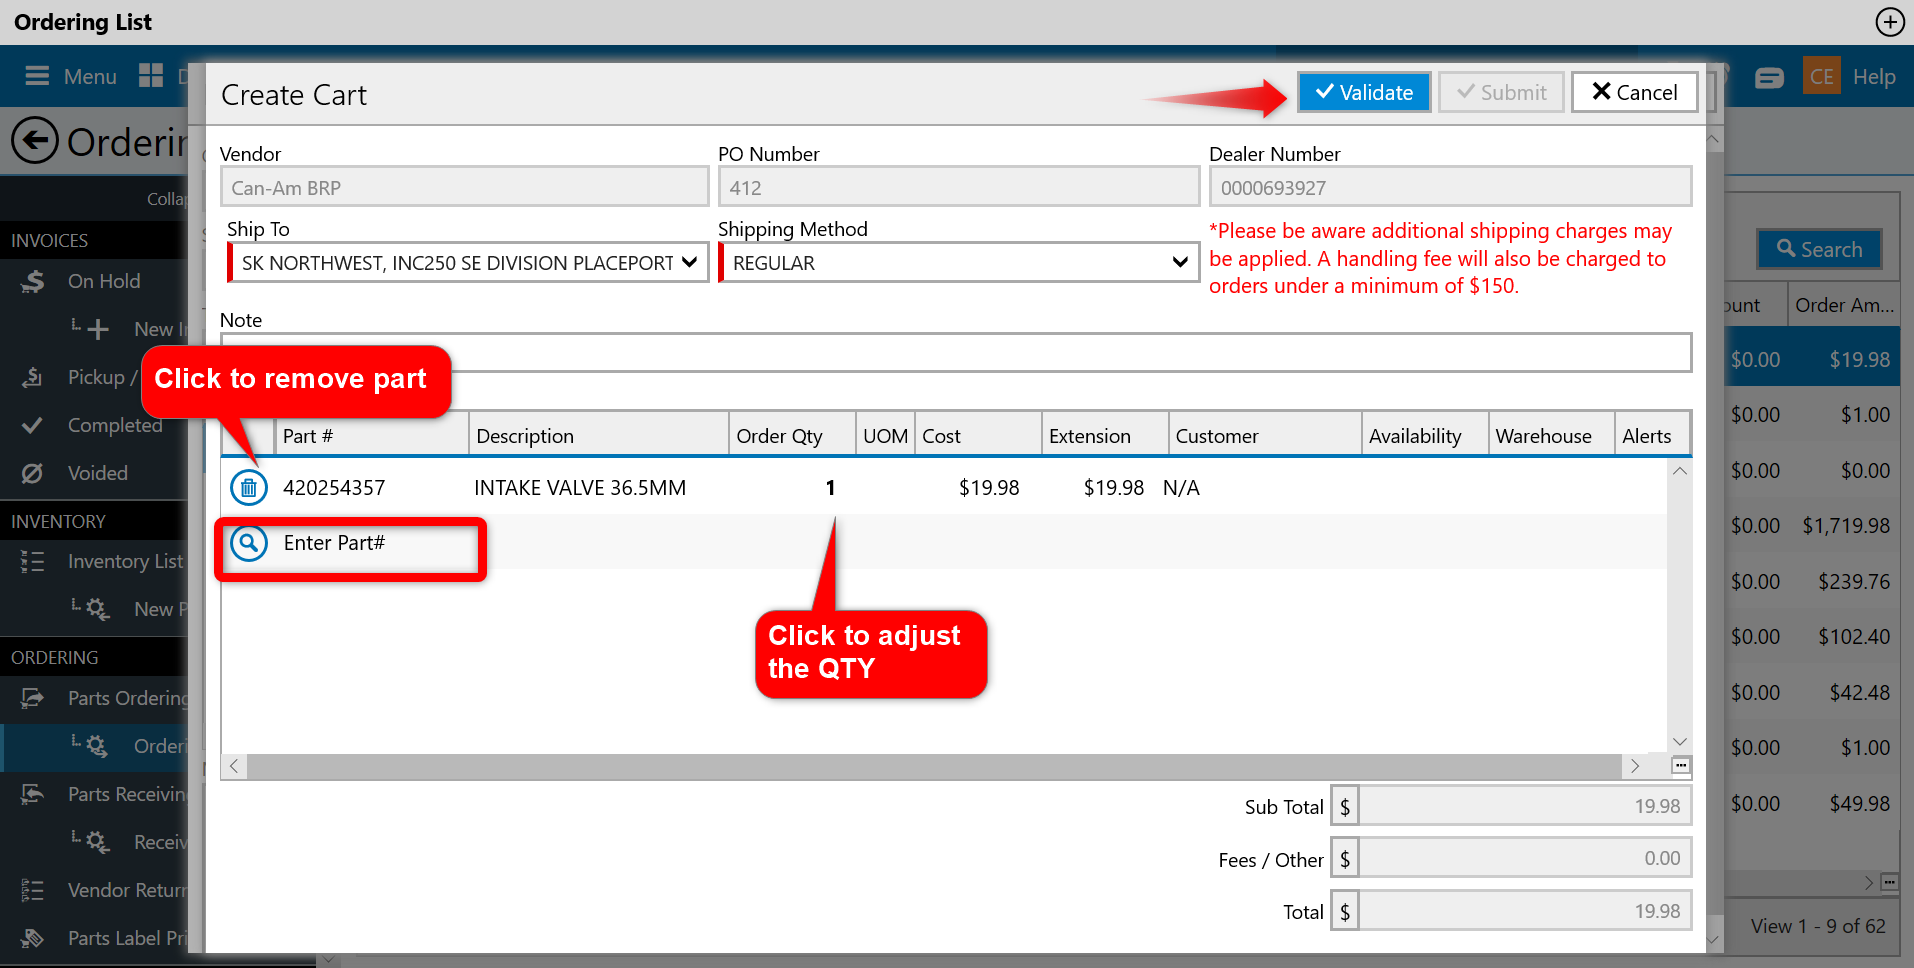Viewport: 1914px width, 968px height.
Task: Click the Order Am... column header in the background
Action: click(x=1844, y=305)
